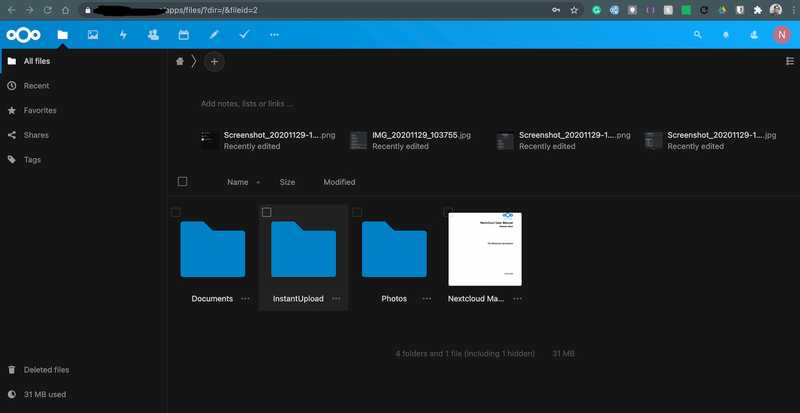The width and height of the screenshot is (800, 413).
Task: Open the Contacts app icon
Action: point(153,34)
